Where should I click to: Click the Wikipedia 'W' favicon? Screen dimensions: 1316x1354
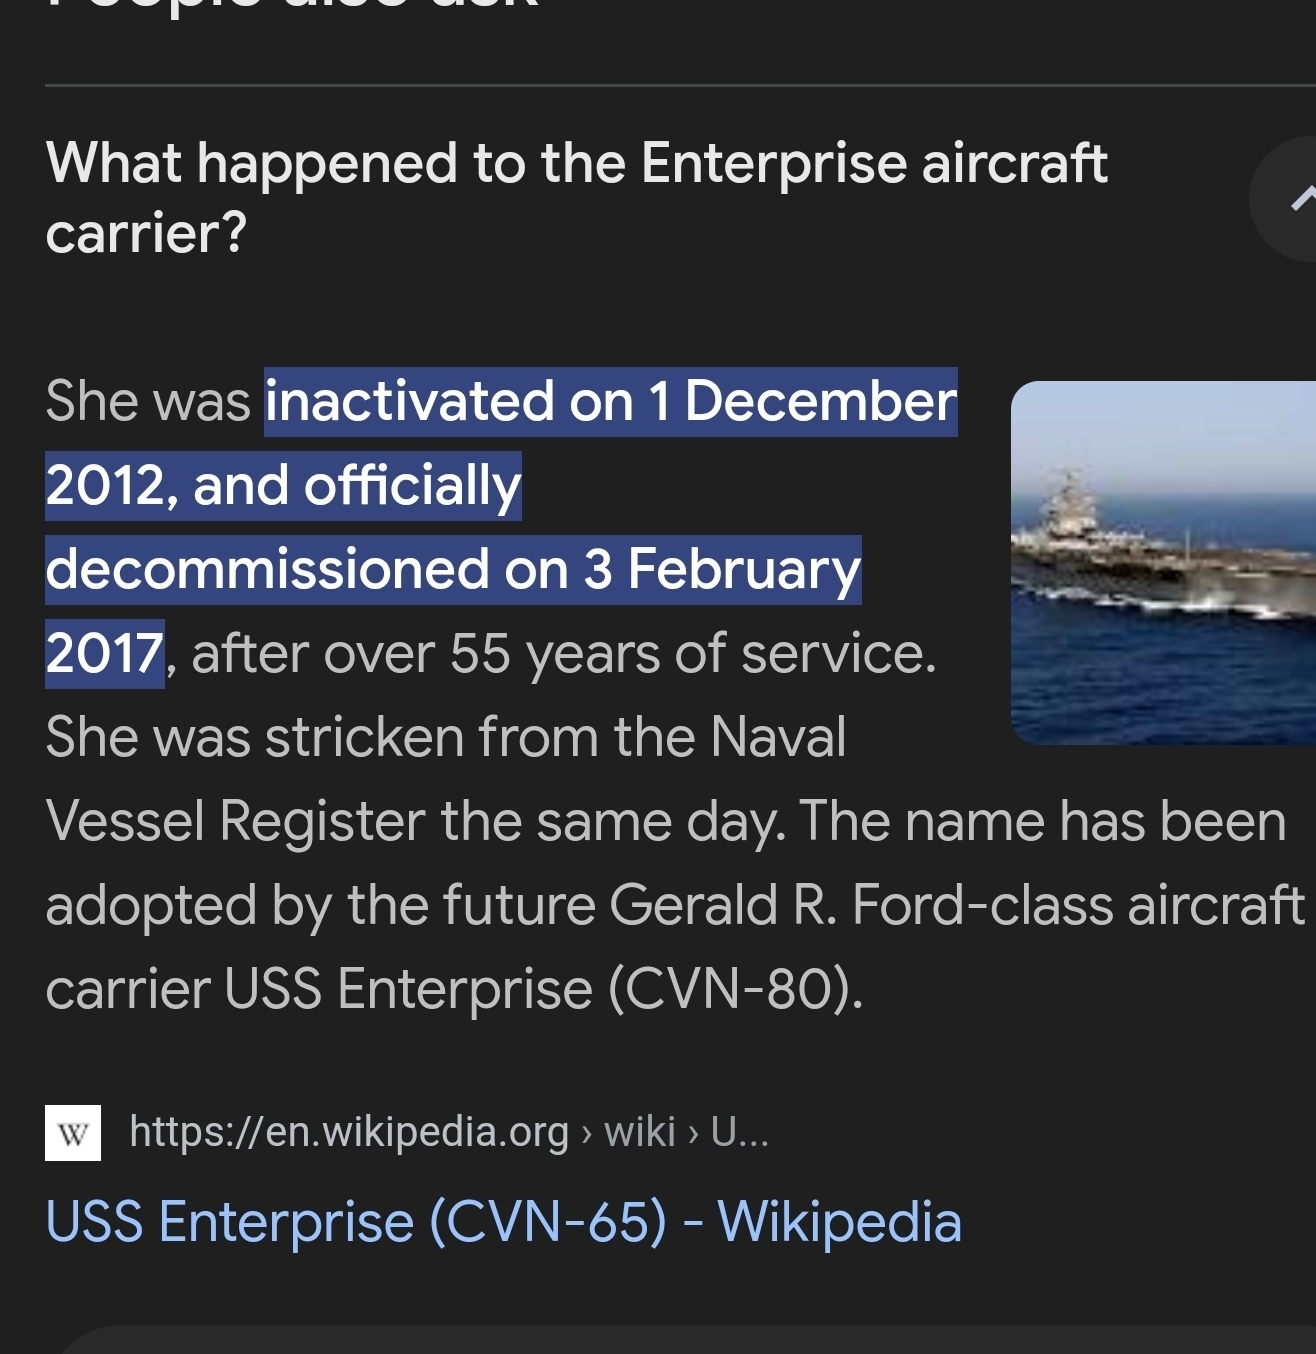(x=73, y=1133)
